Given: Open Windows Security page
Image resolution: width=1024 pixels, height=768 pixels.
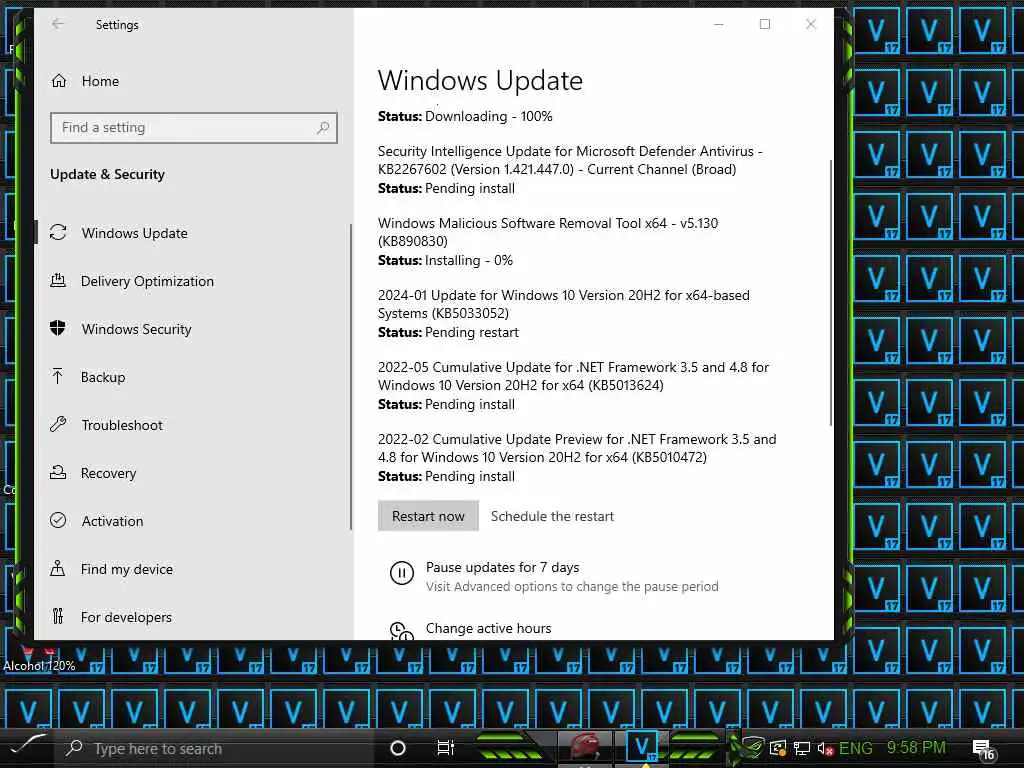Looking at the screenshot, I should [136, 329].
